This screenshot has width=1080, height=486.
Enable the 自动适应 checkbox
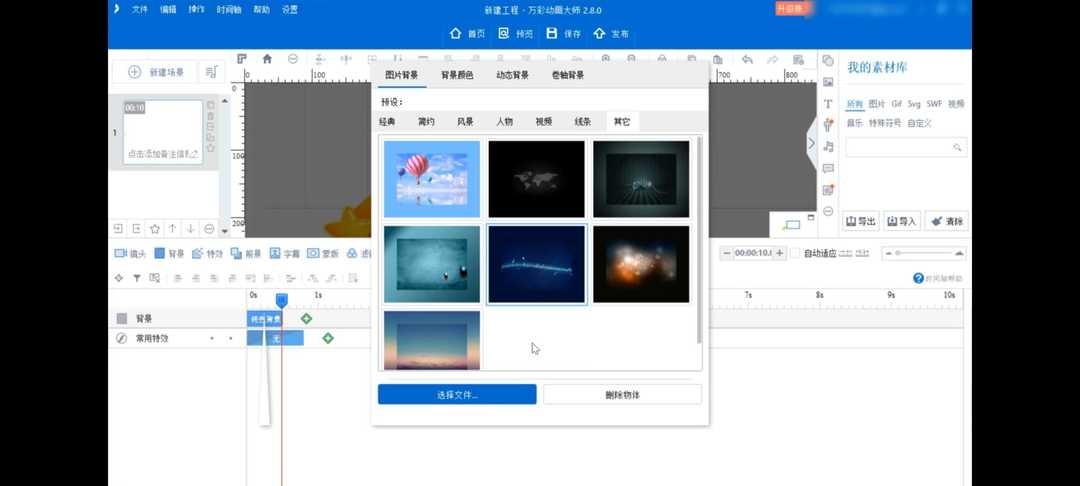click(x=795, y=253)
